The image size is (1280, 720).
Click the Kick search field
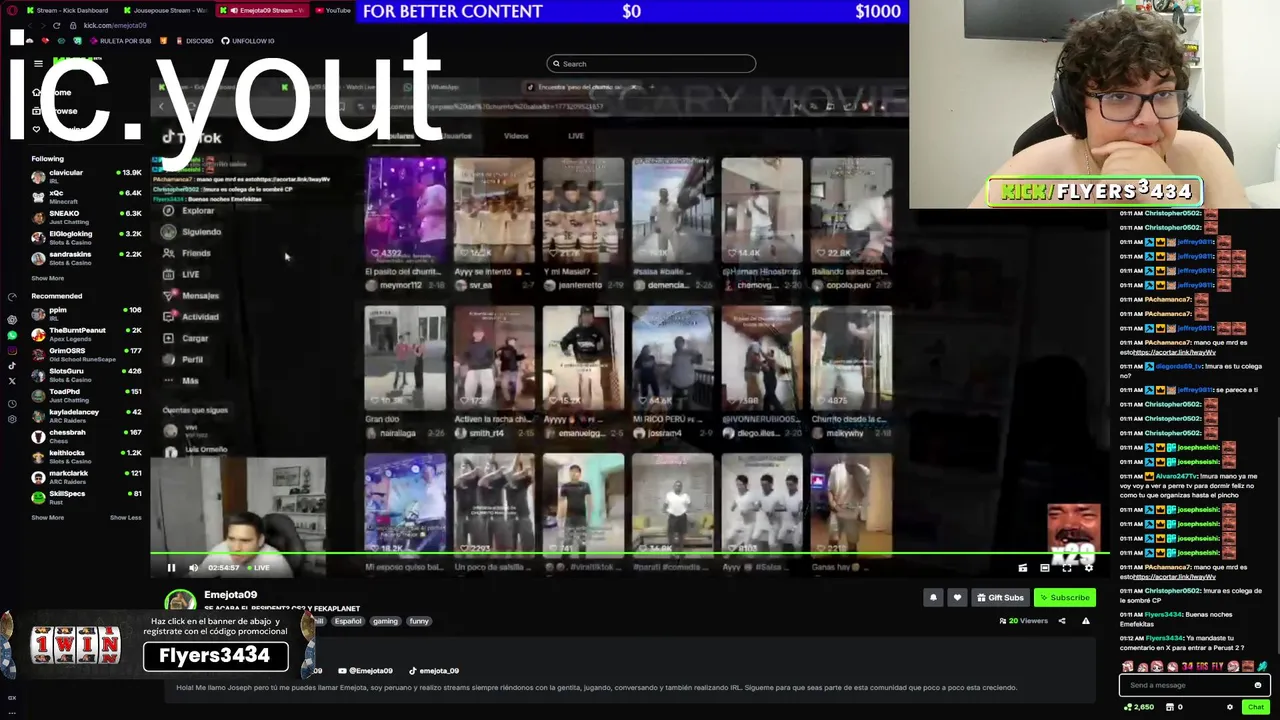point(651,64)
